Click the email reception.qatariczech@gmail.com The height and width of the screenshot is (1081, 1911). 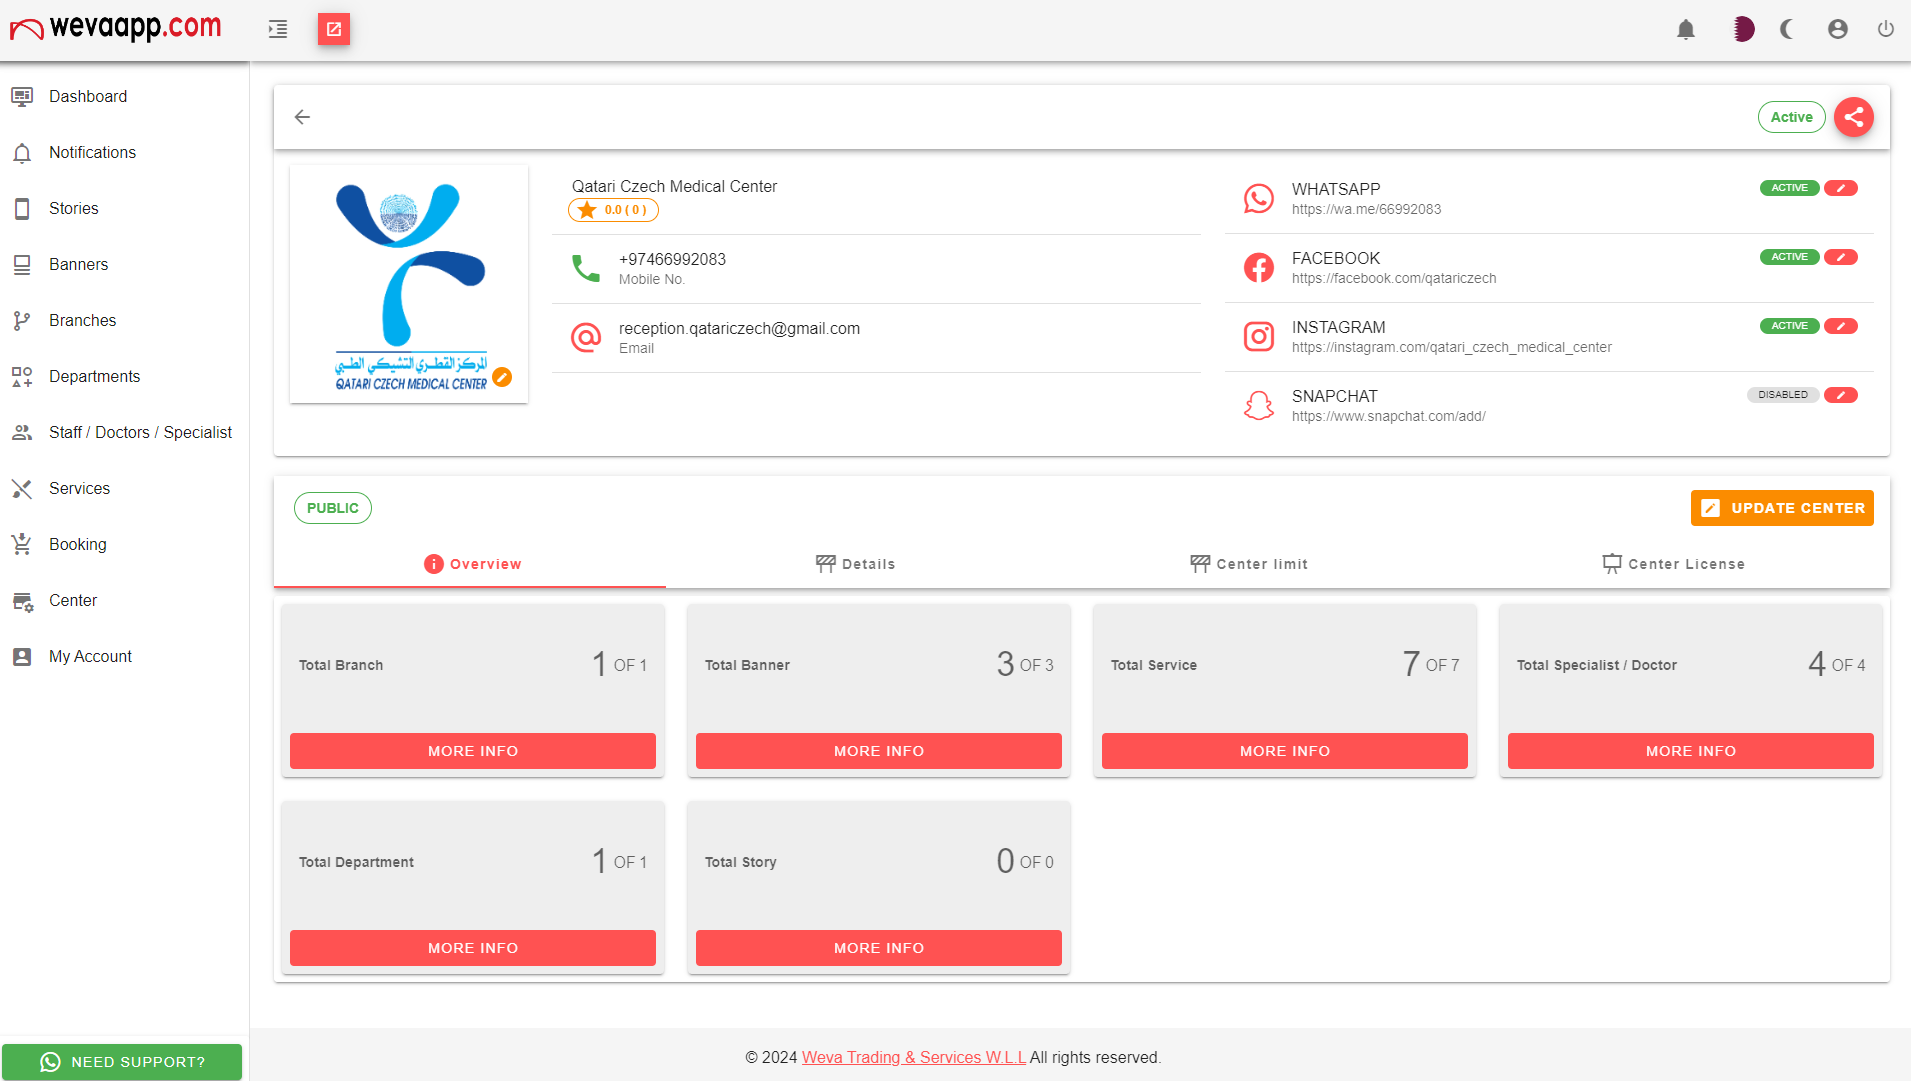pos(739,328)
